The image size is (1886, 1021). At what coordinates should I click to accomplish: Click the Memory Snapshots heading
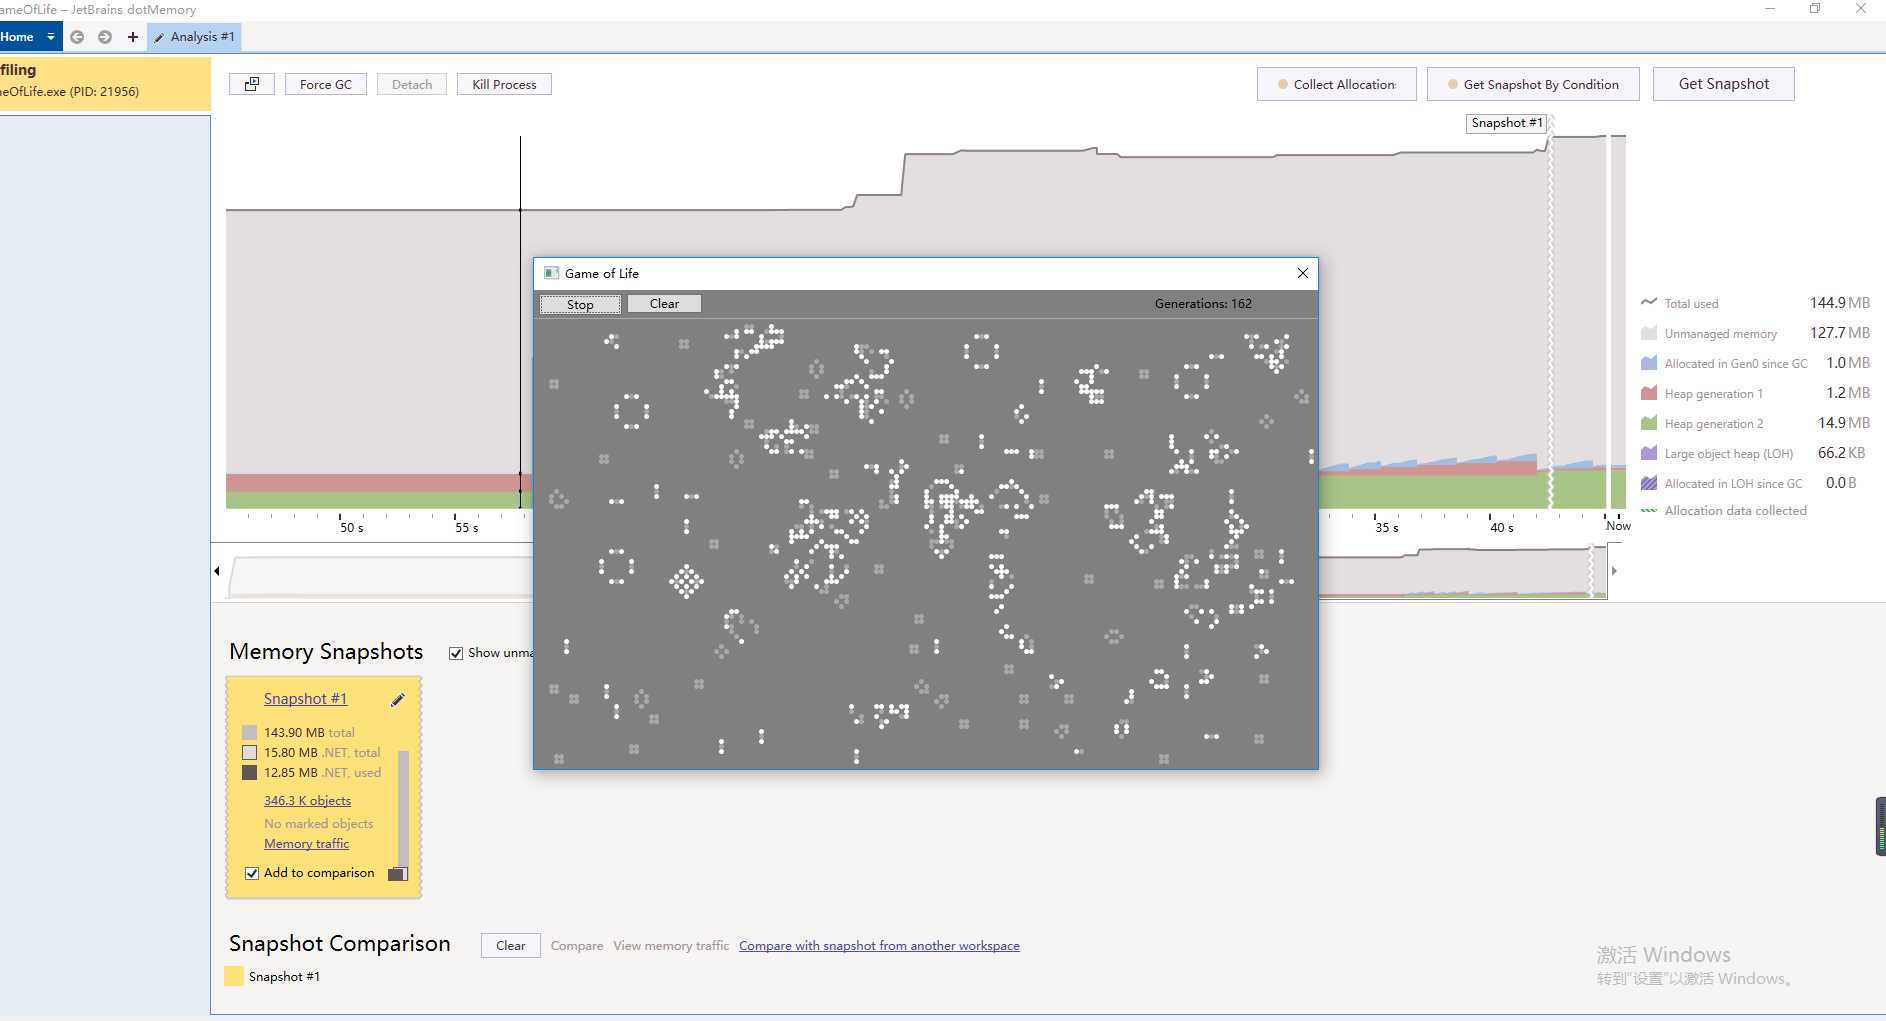point(326,652)
